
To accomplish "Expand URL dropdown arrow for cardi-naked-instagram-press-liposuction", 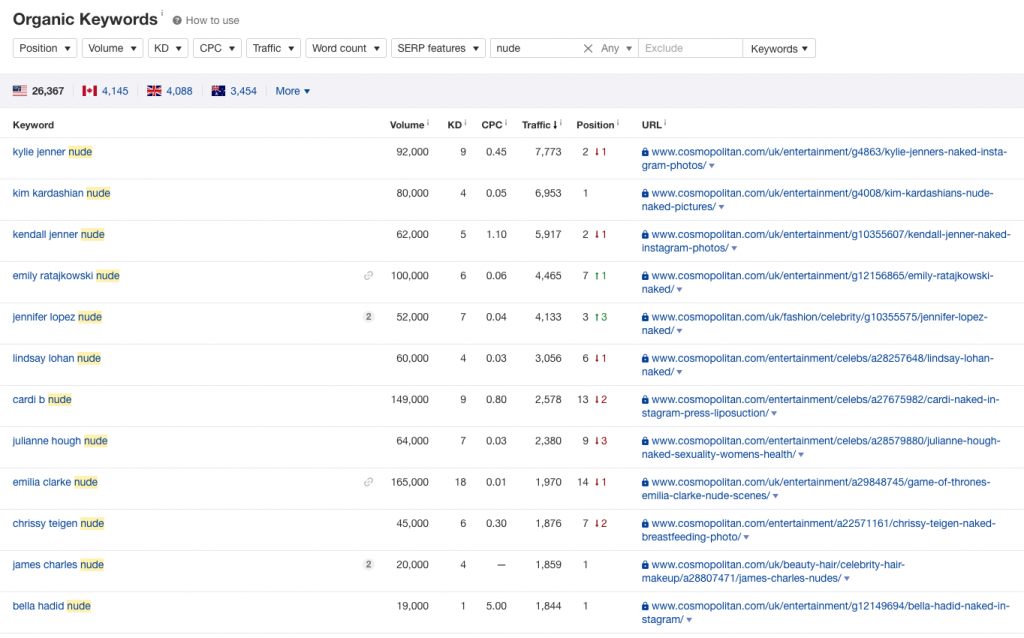I will pos(774,413).
